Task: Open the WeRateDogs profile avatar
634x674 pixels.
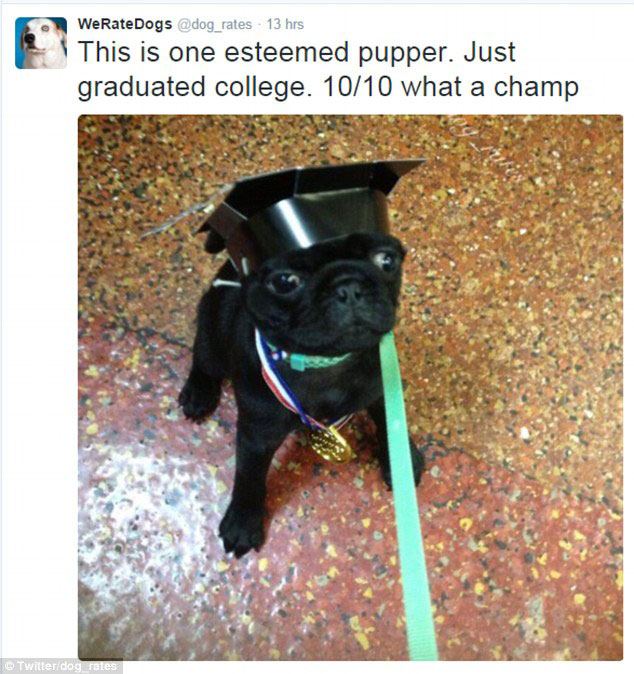Action: [x=41, y=43]
